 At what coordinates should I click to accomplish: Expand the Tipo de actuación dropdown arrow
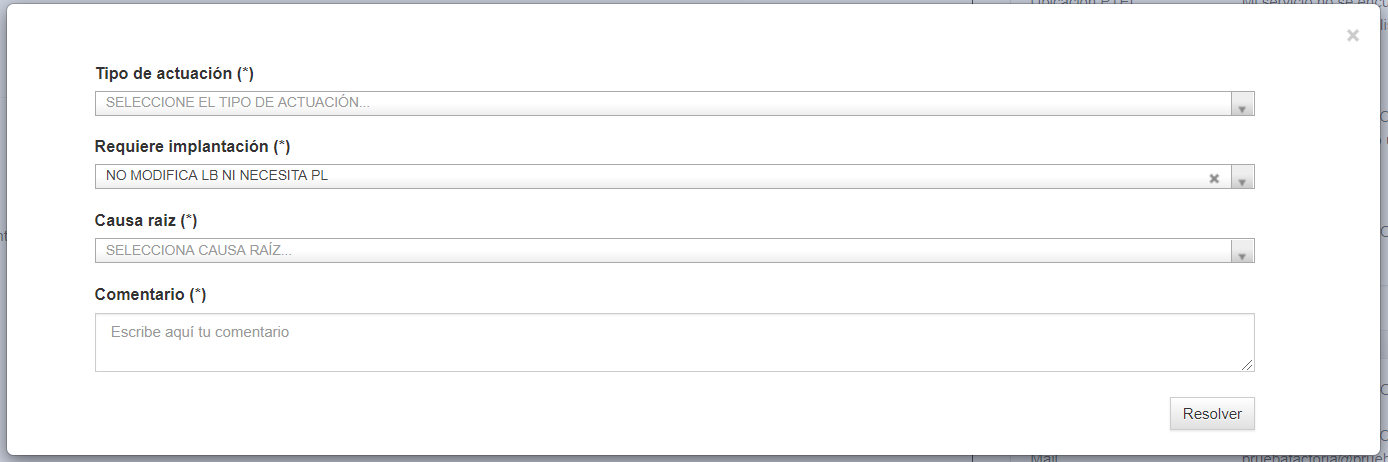point(1242,104)
